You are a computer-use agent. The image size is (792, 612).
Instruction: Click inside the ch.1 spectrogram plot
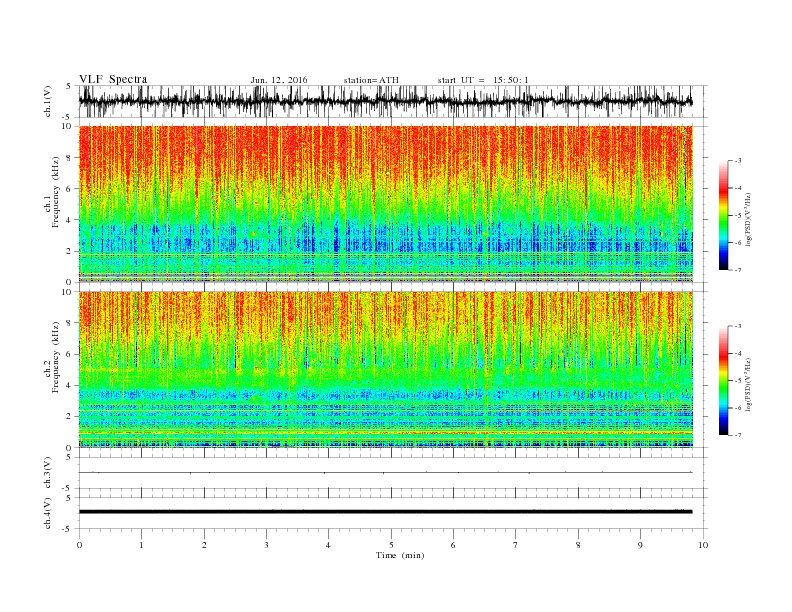coord(386,204)
